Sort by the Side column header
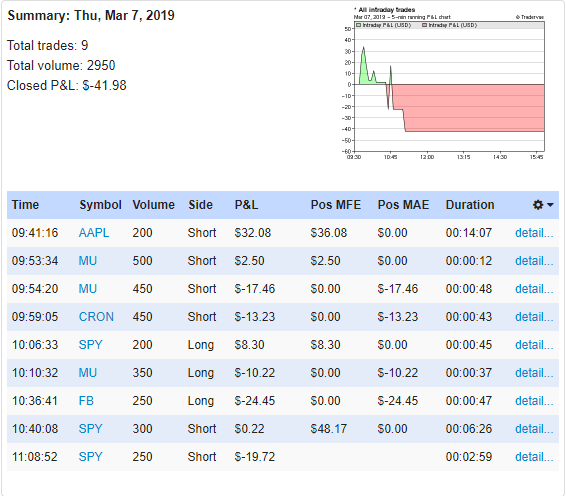 (x=200, y=205)
